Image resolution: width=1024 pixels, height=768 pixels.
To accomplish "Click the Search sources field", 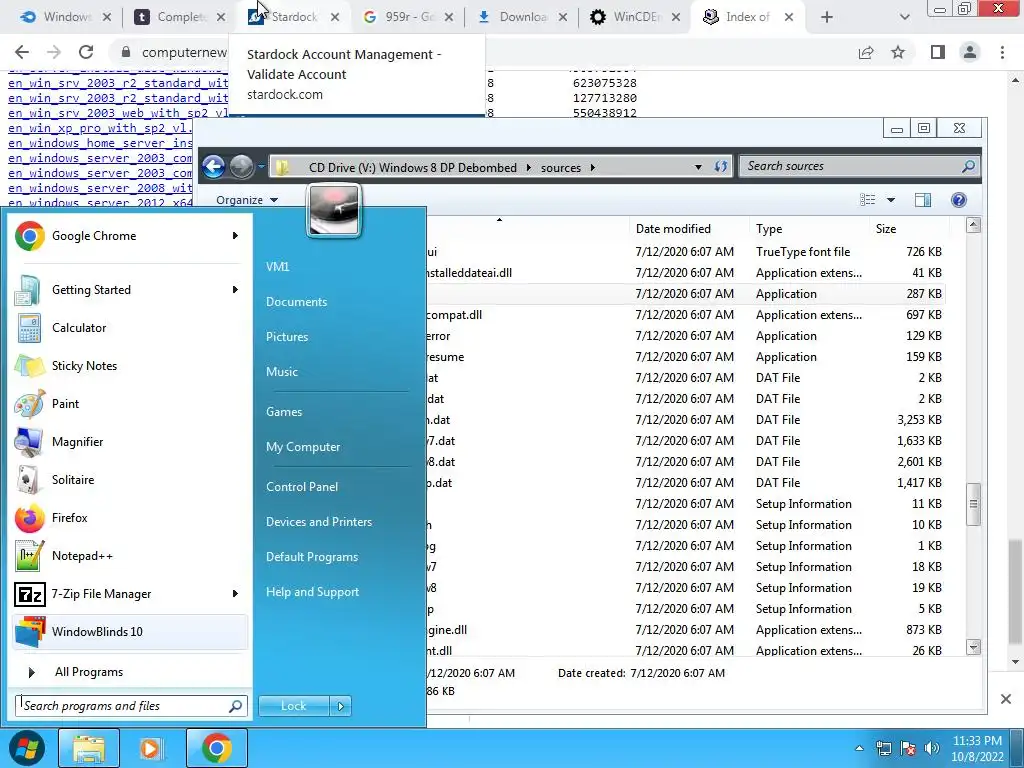I will (859, 167).
